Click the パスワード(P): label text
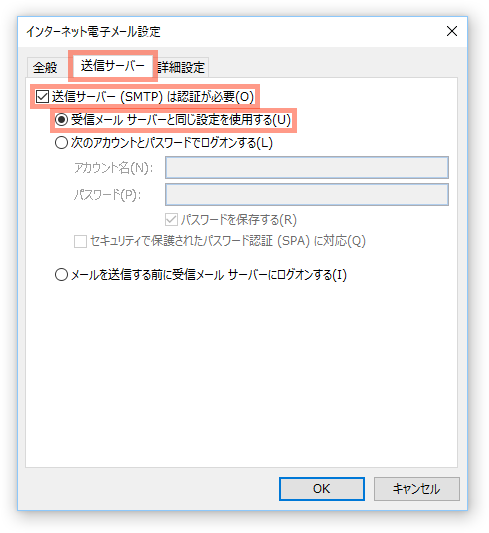This screenshot has width=489, height=533. point(108,195)
